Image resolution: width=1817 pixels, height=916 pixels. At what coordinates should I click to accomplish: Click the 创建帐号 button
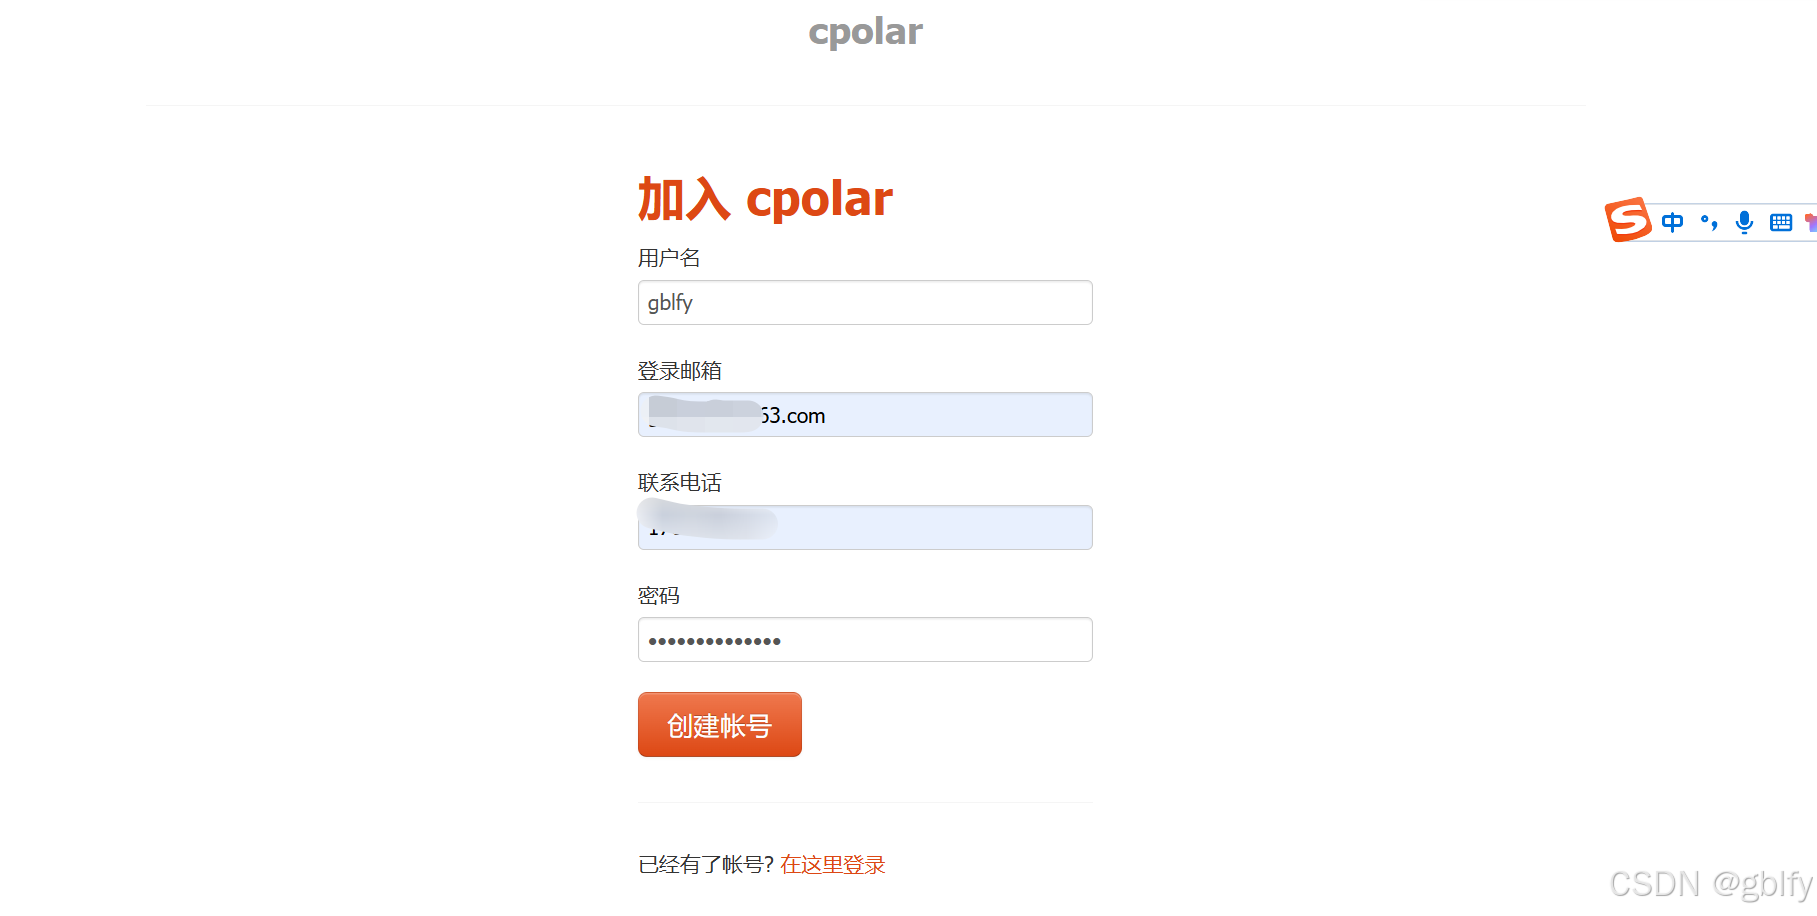[720, 725]
